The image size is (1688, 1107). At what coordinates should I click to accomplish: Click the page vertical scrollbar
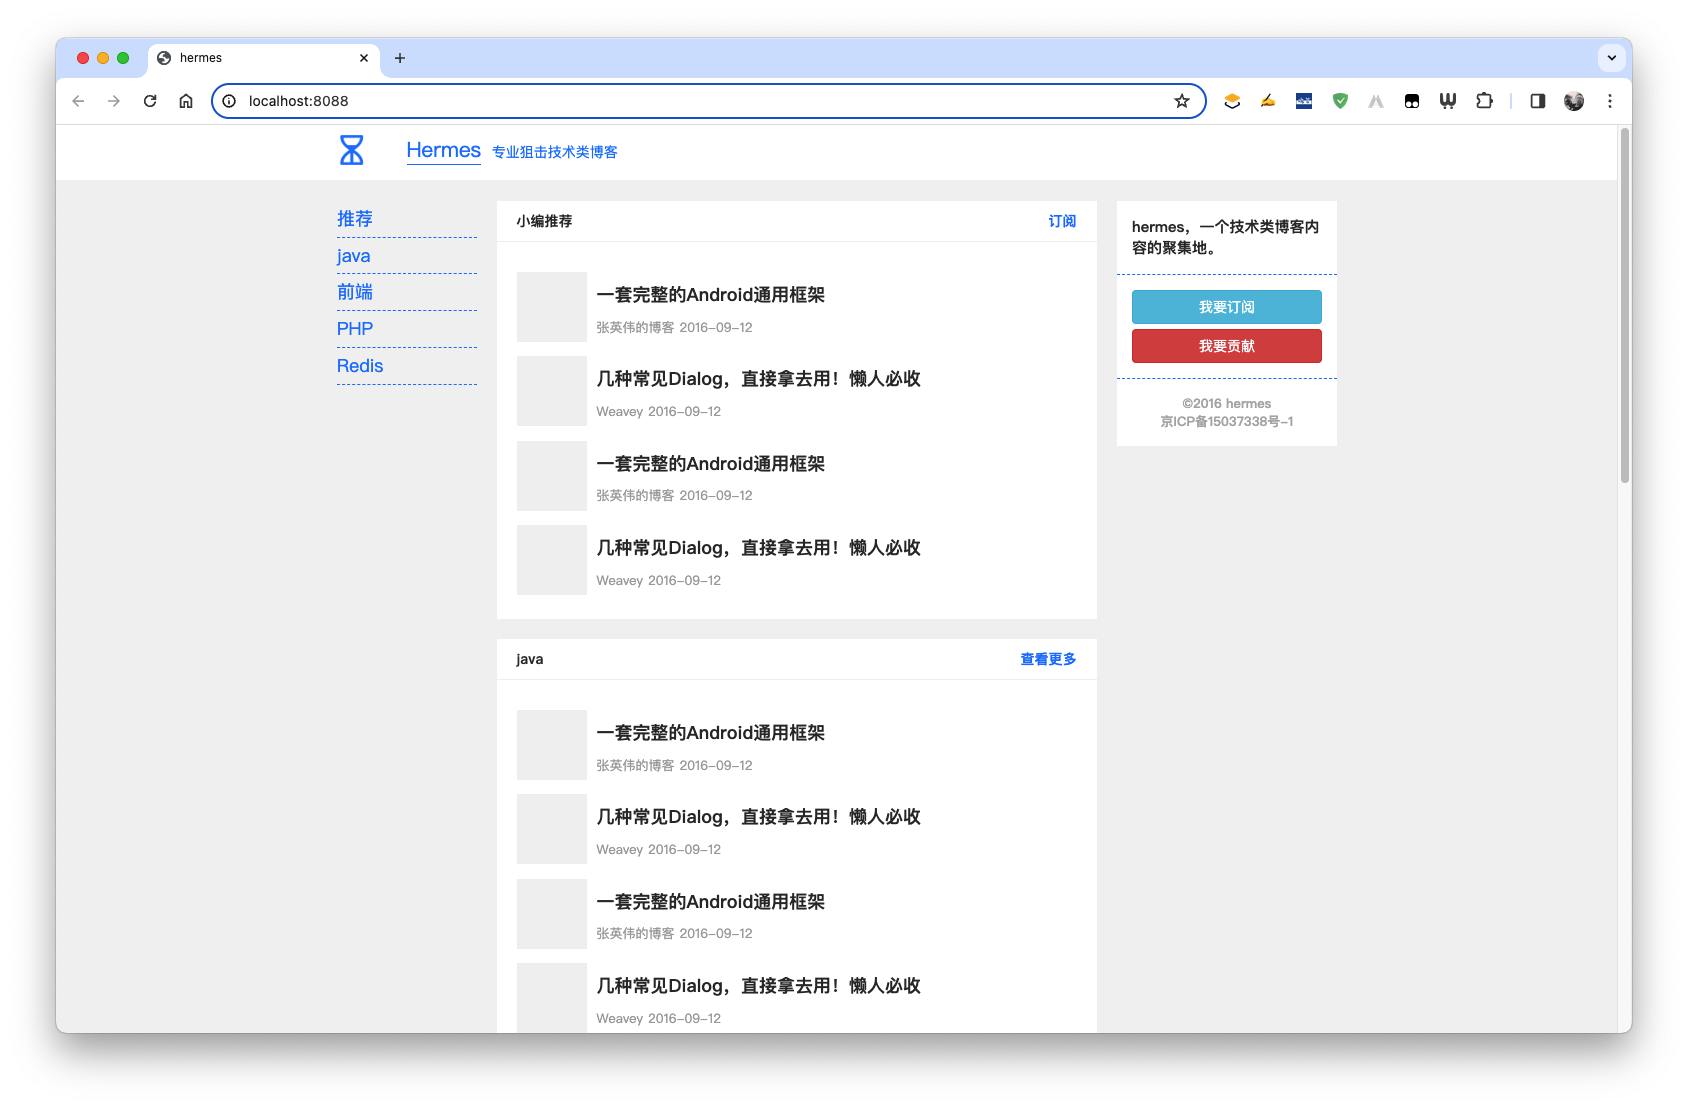(1625, 306)
